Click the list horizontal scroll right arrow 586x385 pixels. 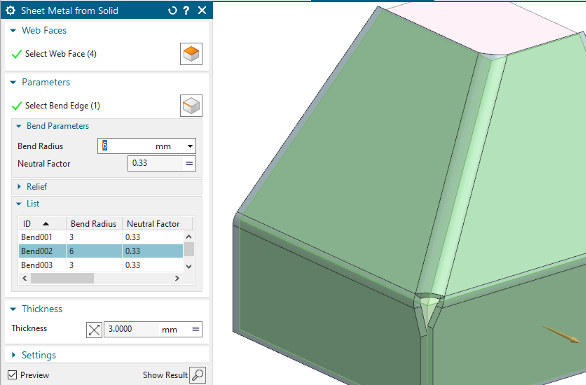(x=177, y=278)
